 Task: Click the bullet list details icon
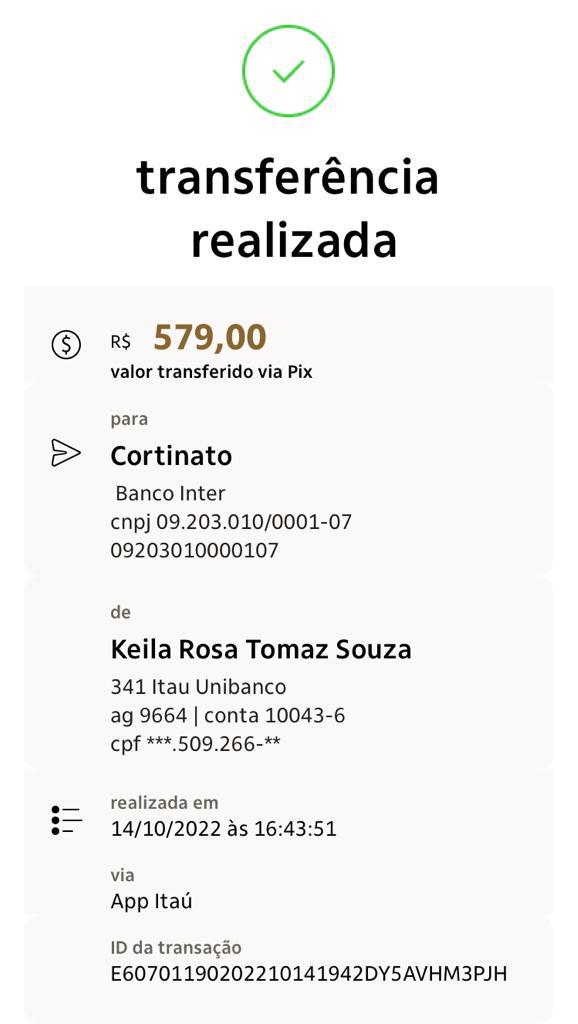pyautogui.click(x=66, y=820)
